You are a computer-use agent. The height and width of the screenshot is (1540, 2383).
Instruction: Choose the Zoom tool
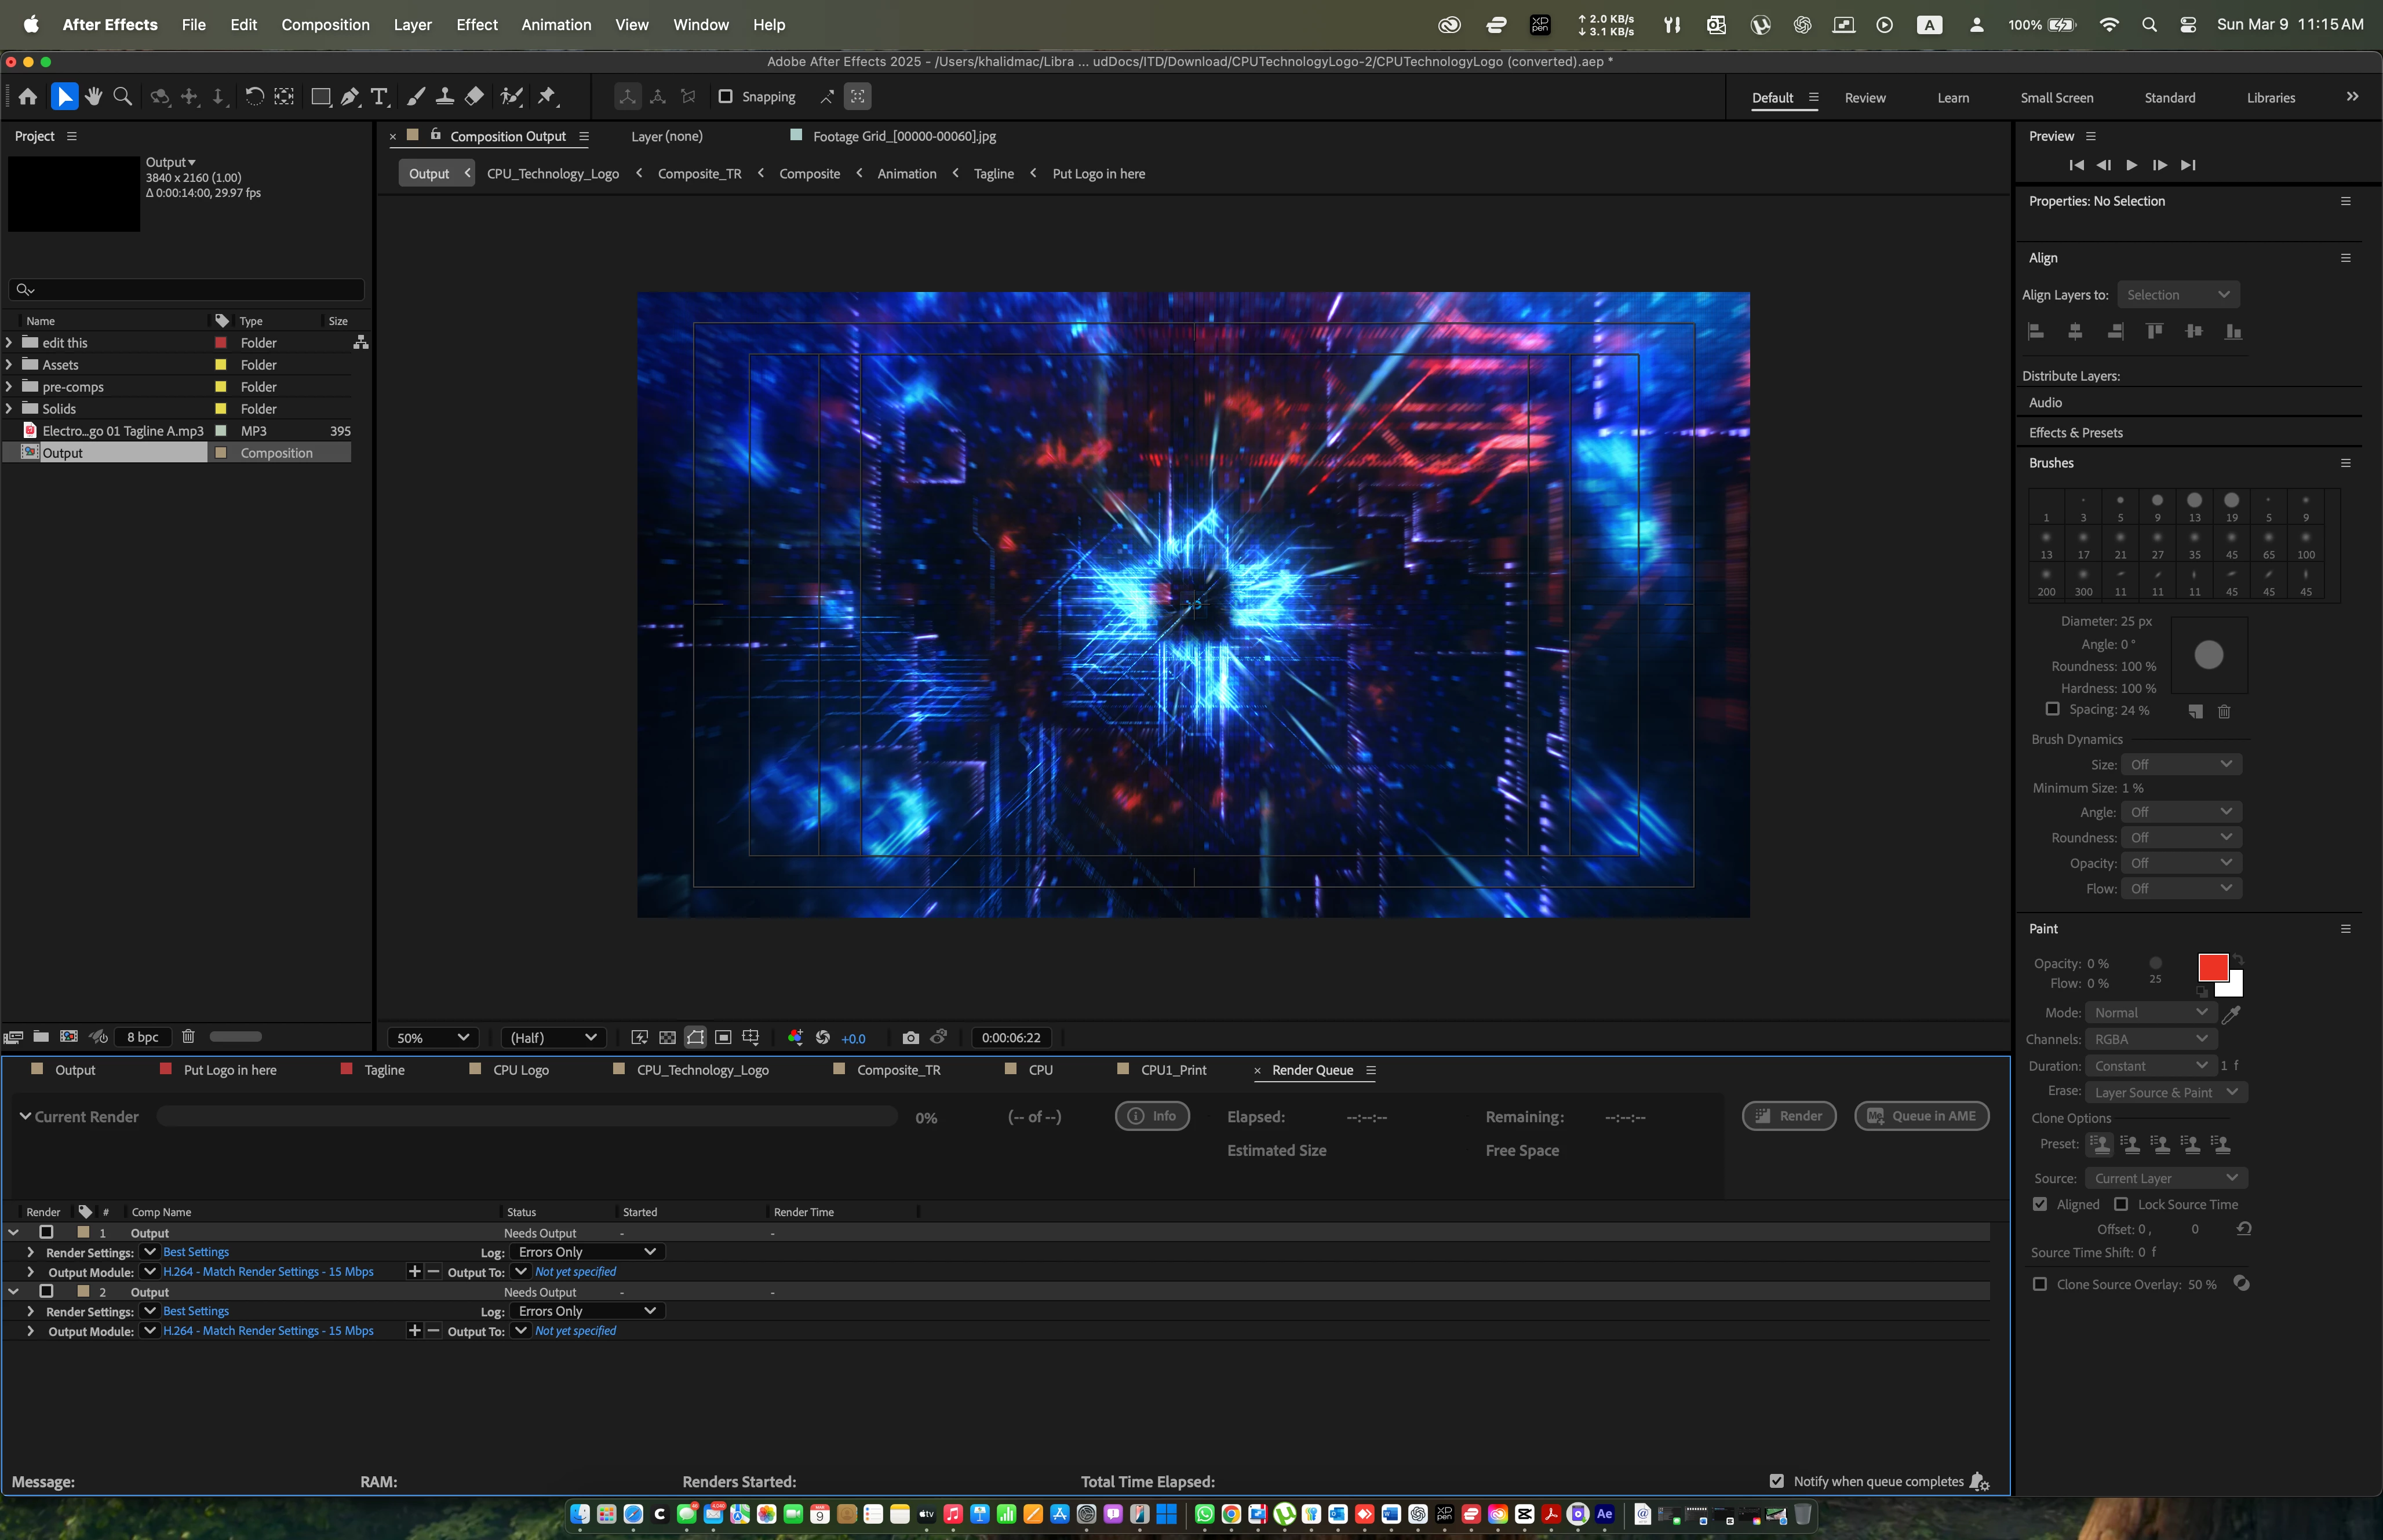pos(123,97)
